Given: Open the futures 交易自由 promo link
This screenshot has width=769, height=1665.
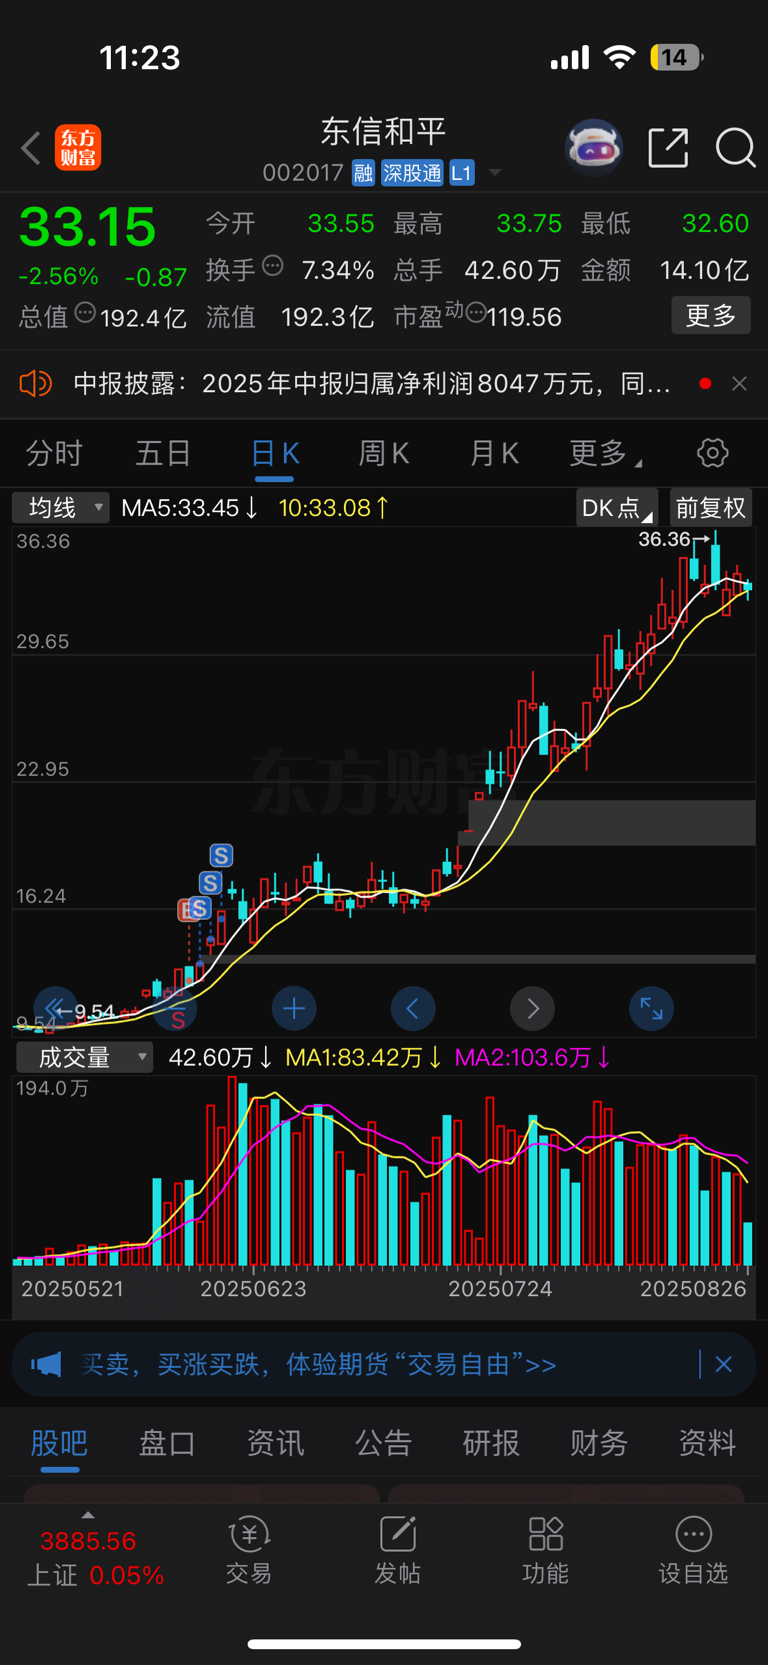Looking at the screenshot, I should coord(319,1364).
